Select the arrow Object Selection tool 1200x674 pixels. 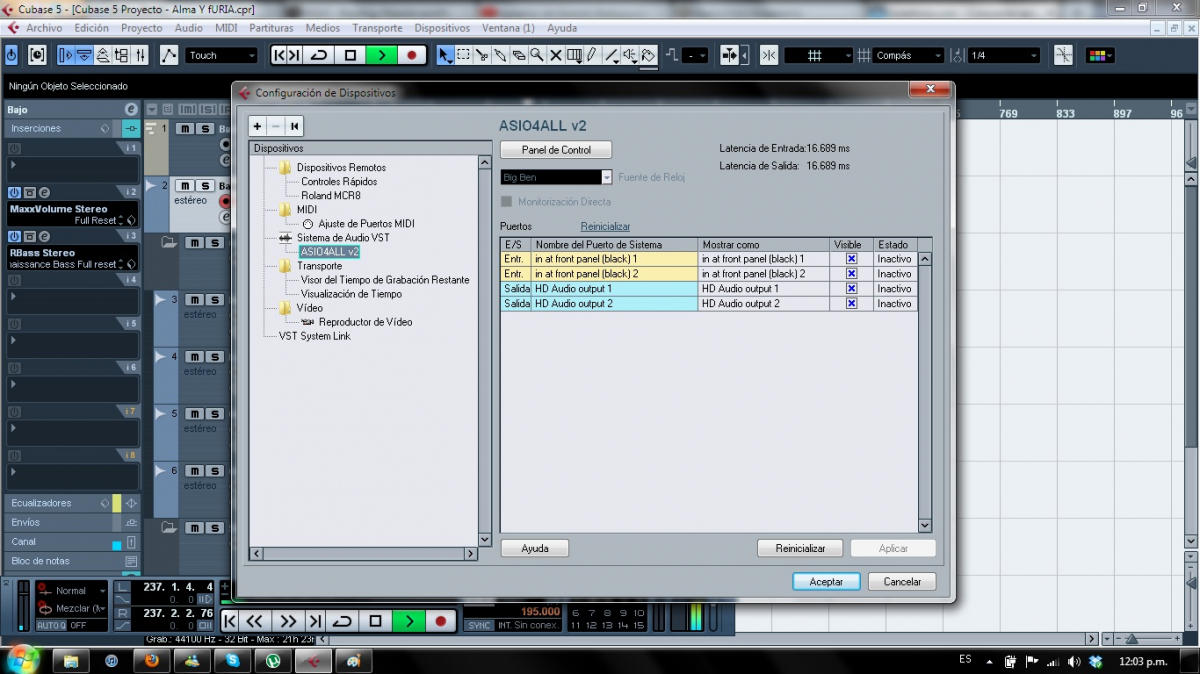(x=445, y=55)
